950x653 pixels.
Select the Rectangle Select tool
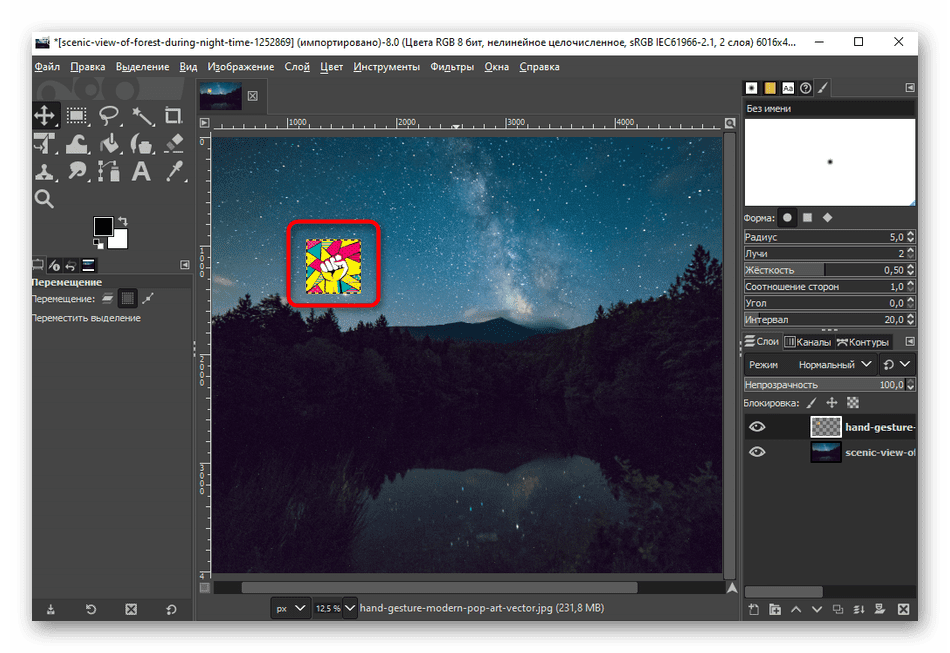(x=77, y=116)
